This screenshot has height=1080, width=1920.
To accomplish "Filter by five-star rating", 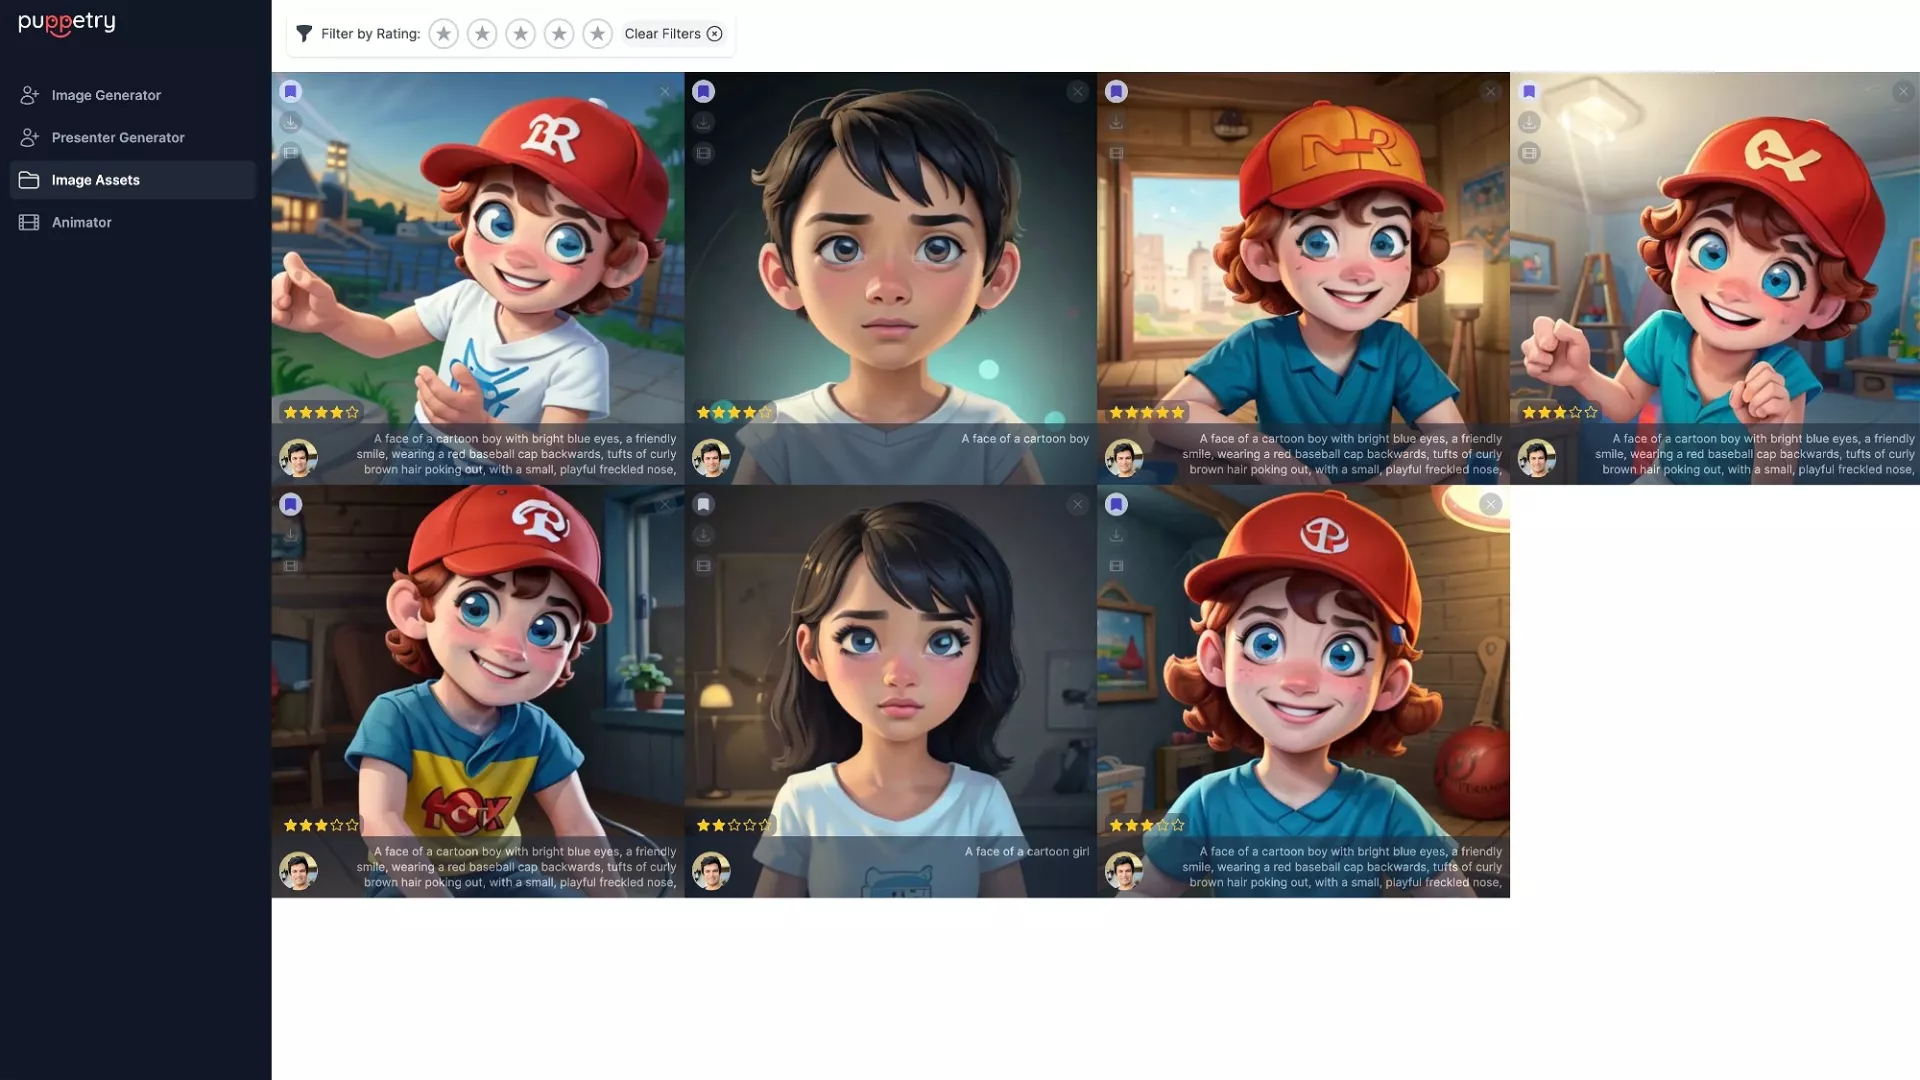I will 597,34.
